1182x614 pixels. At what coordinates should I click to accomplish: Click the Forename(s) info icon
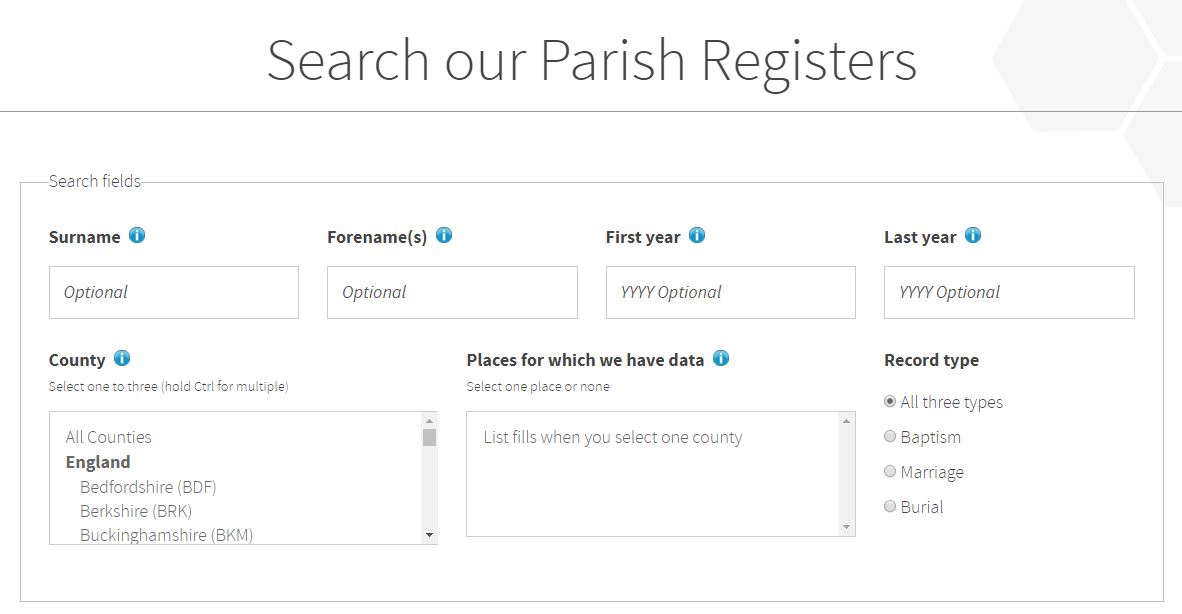444,236
